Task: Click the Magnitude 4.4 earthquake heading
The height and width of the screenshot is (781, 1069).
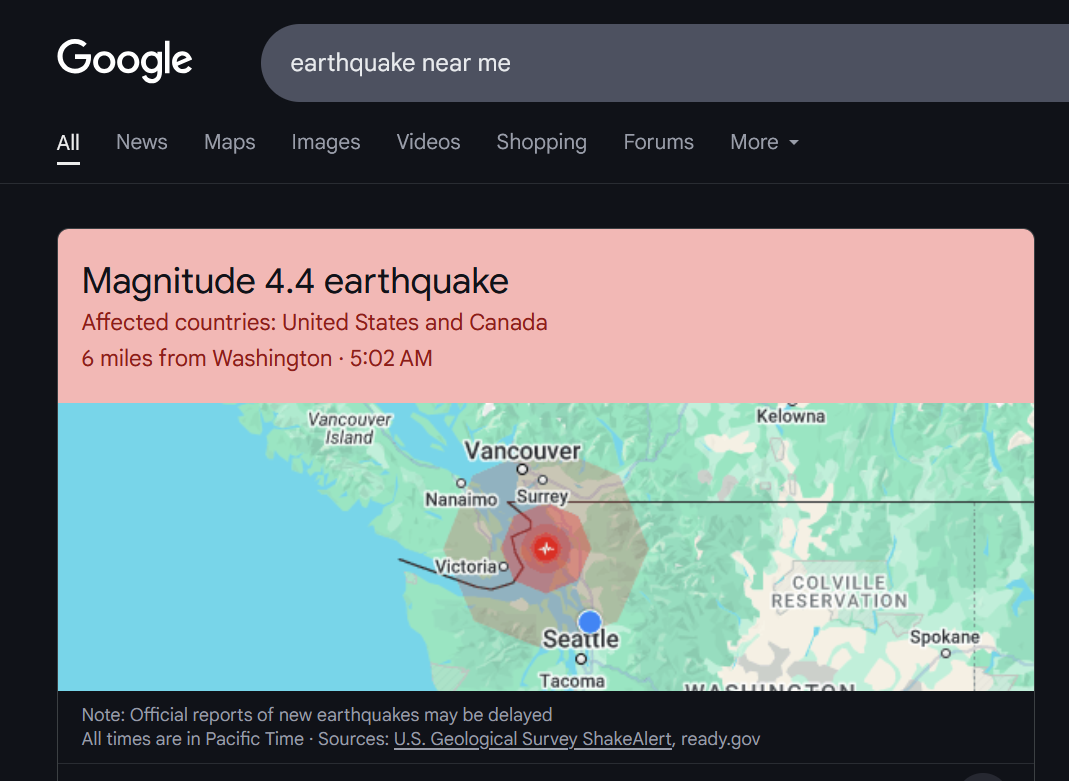Action: [x=295, y=281]
